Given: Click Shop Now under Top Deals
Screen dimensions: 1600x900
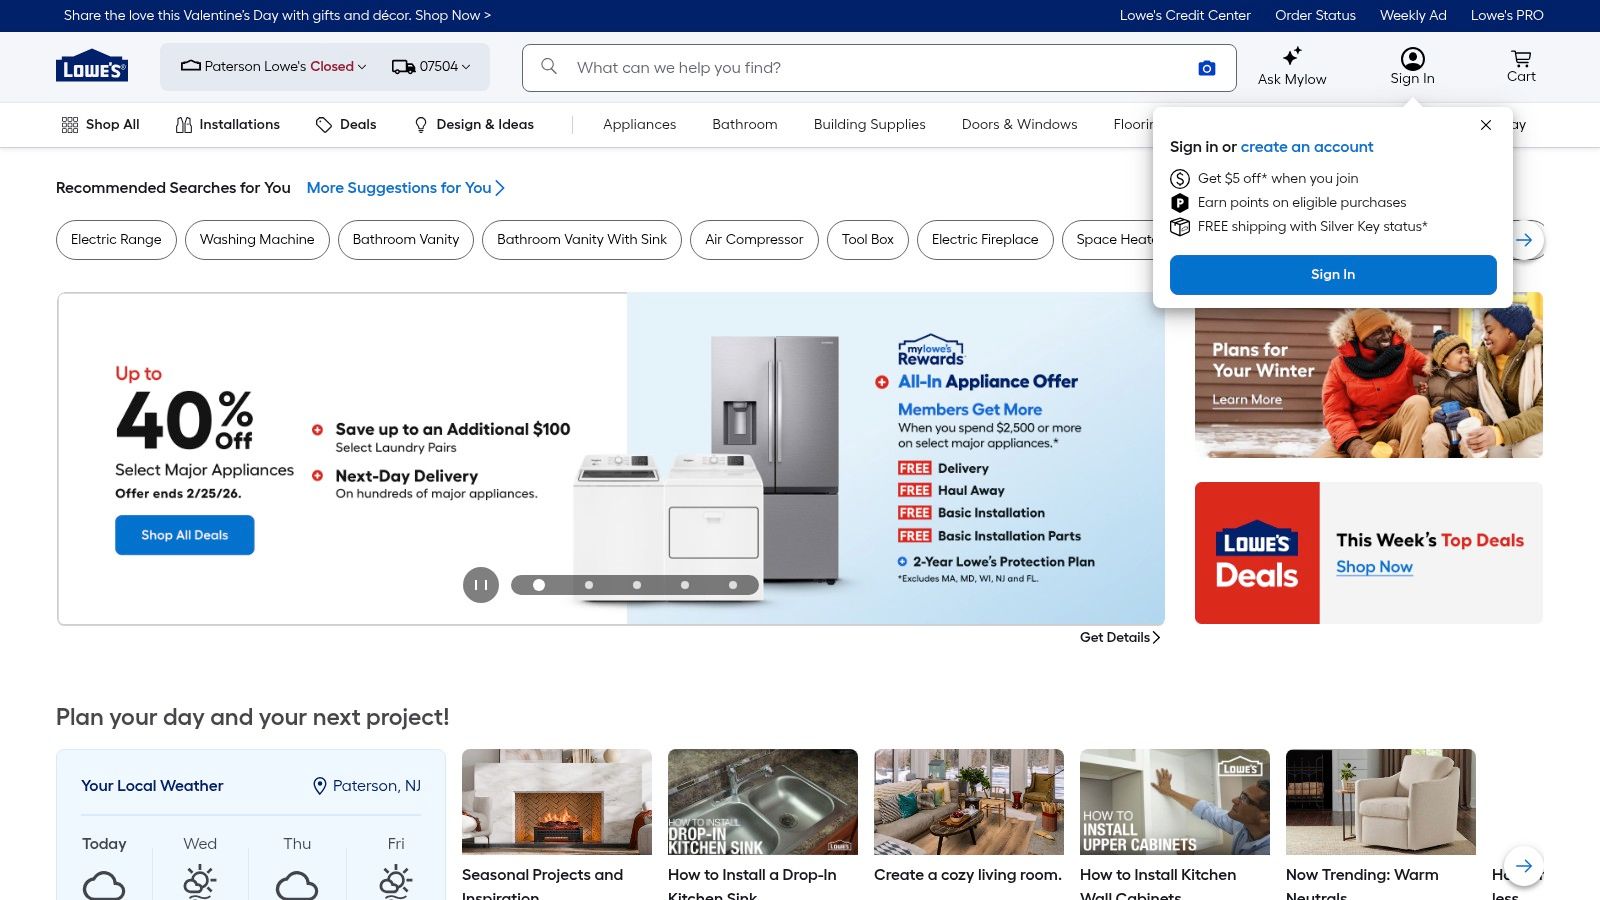Looking at the screenshot, I should tap(1374, 567).
